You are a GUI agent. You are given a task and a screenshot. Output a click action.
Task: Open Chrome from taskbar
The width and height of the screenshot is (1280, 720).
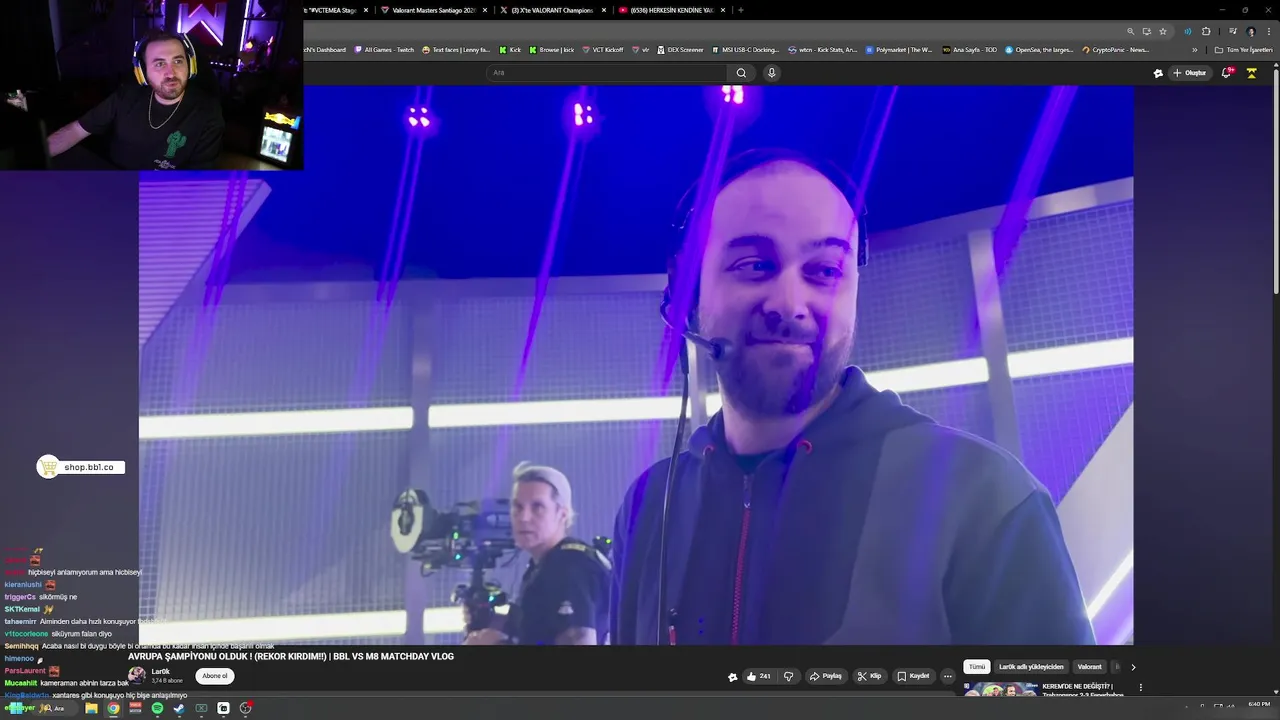(113, 708)
